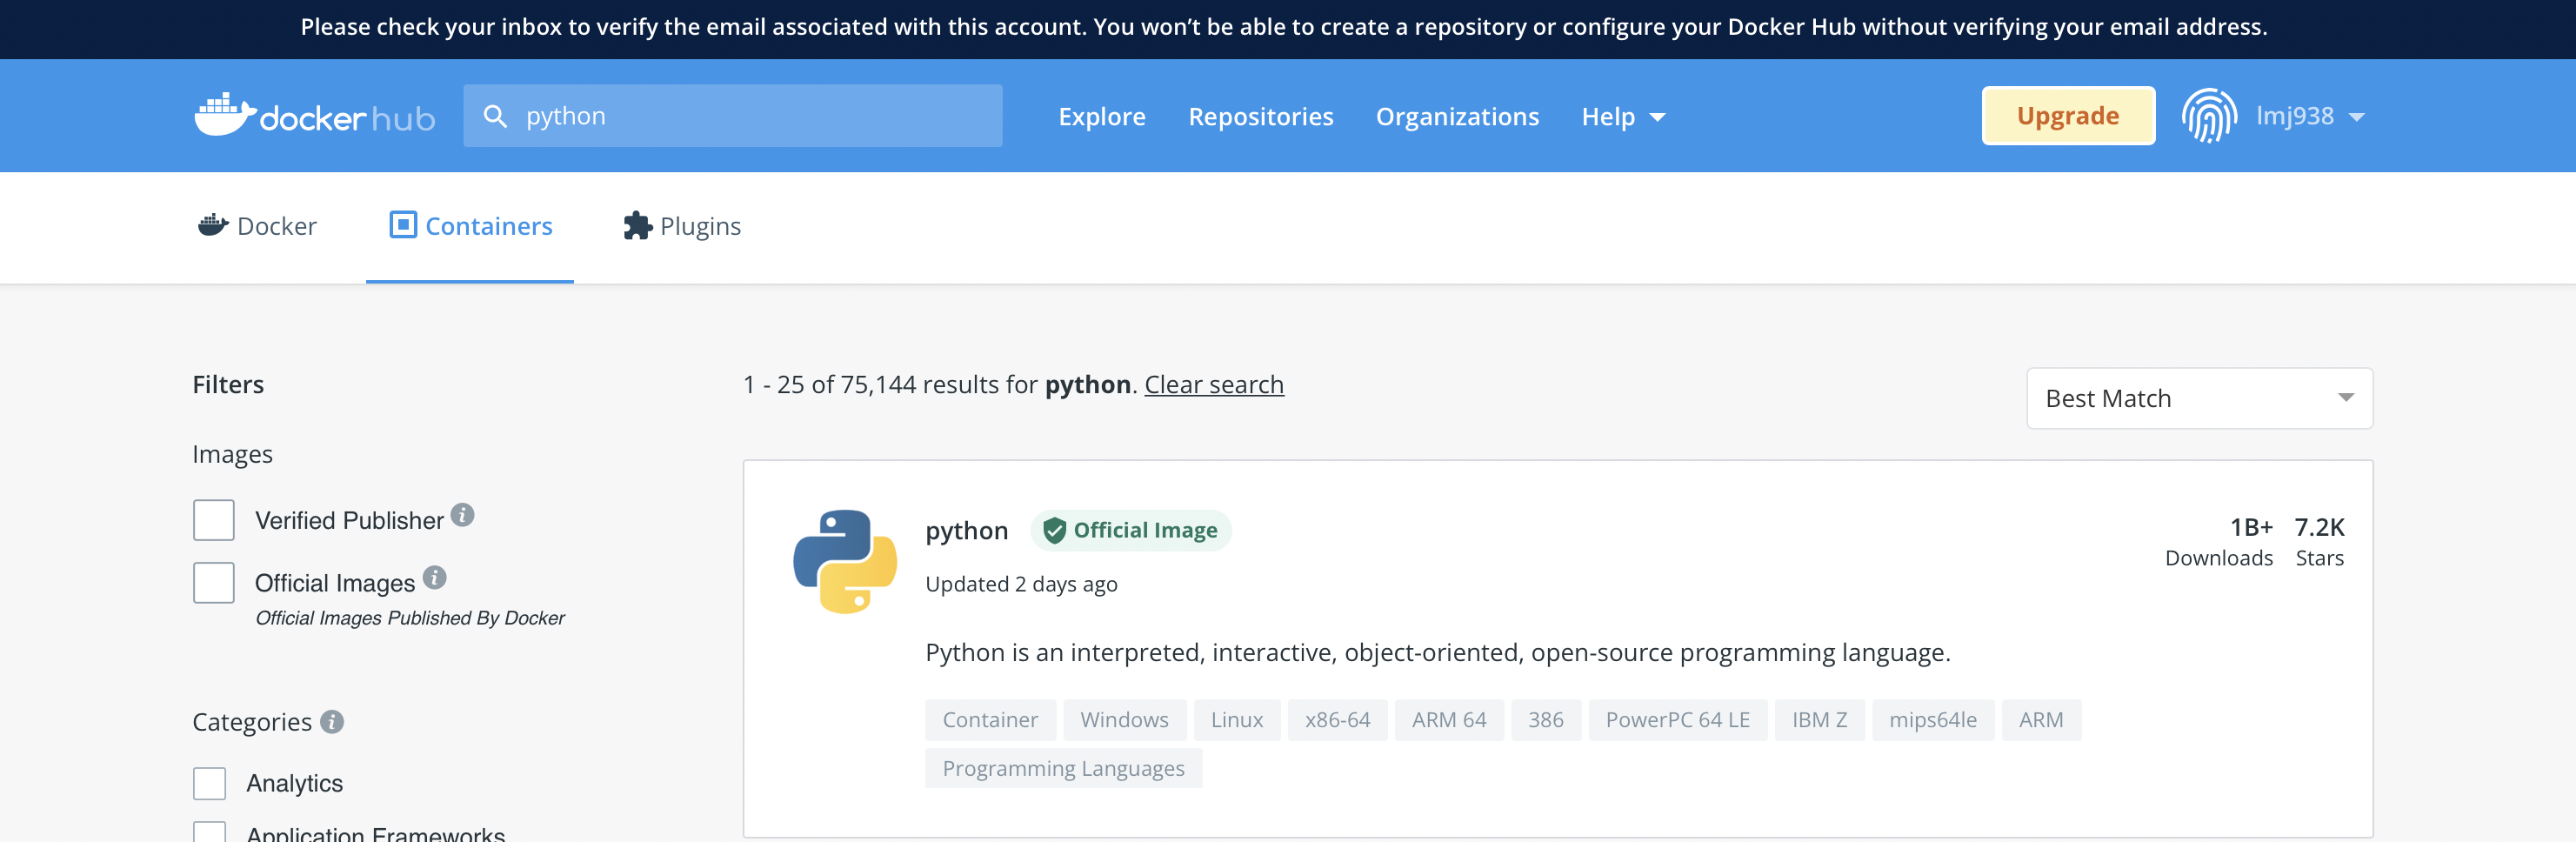Click the Python logo thumbnail

tap(845, 562)
